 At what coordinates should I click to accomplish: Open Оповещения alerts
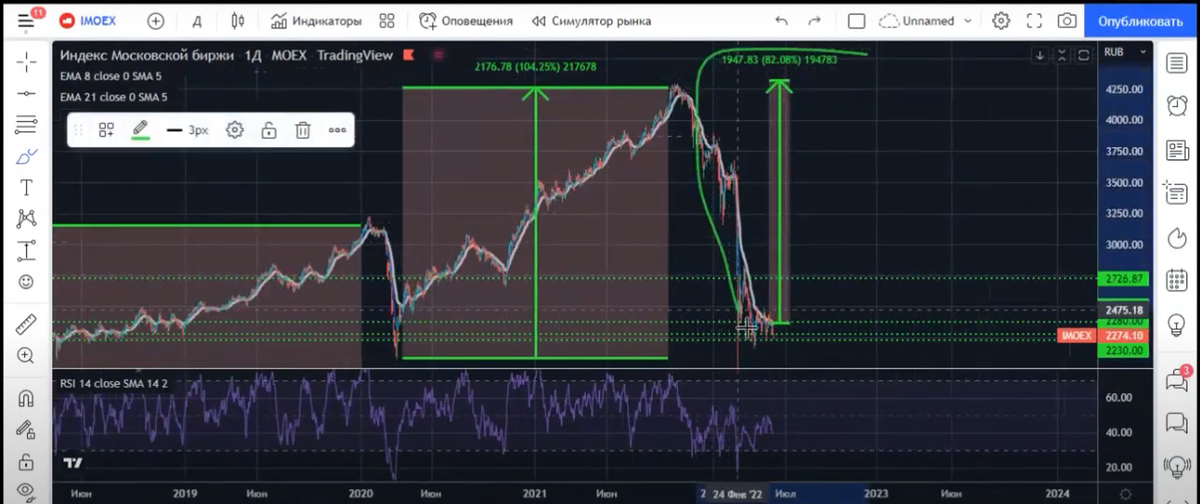pyautogui.click(x=465, y=21)
